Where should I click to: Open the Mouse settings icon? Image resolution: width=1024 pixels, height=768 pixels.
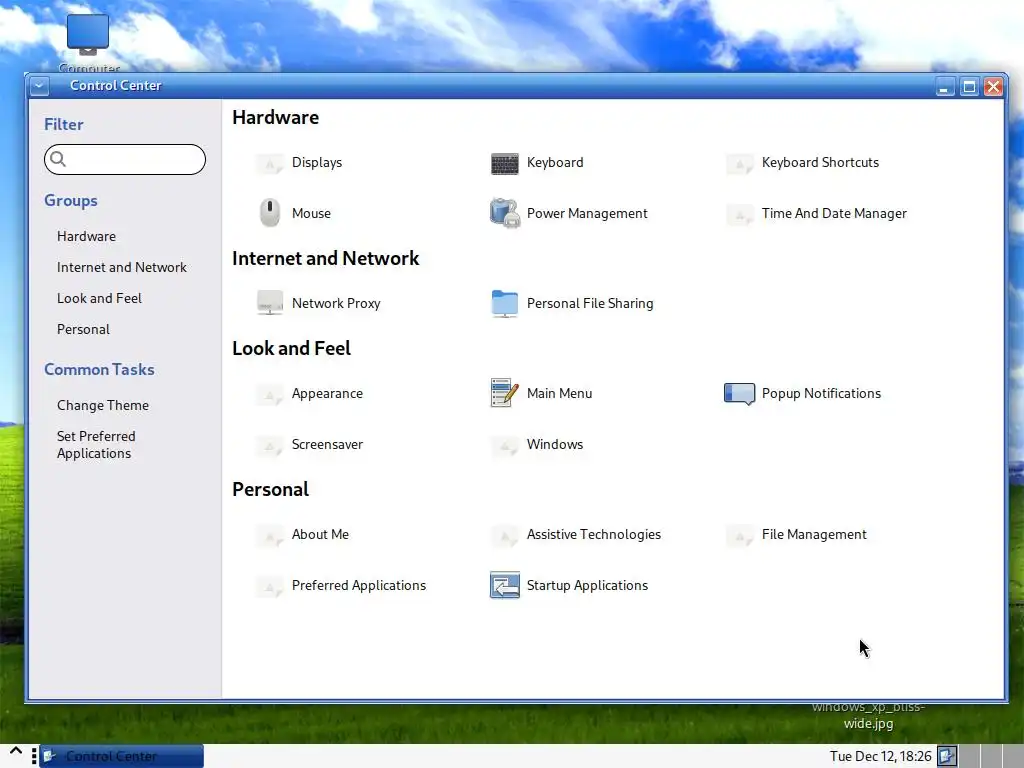[x=269, y=213]
